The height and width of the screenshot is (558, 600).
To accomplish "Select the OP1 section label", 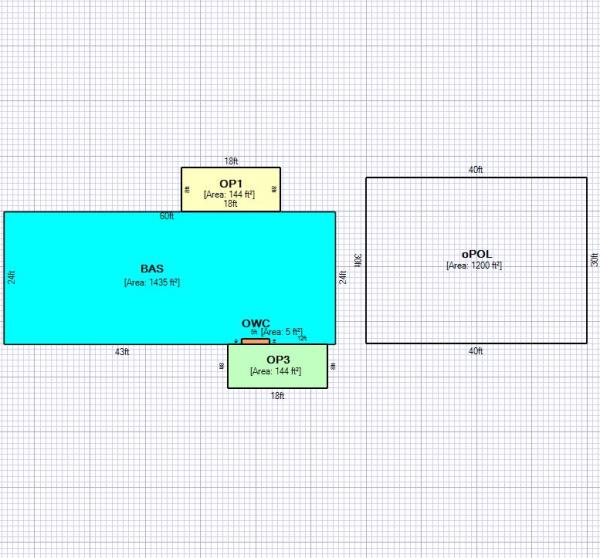I will click(230, 184).
